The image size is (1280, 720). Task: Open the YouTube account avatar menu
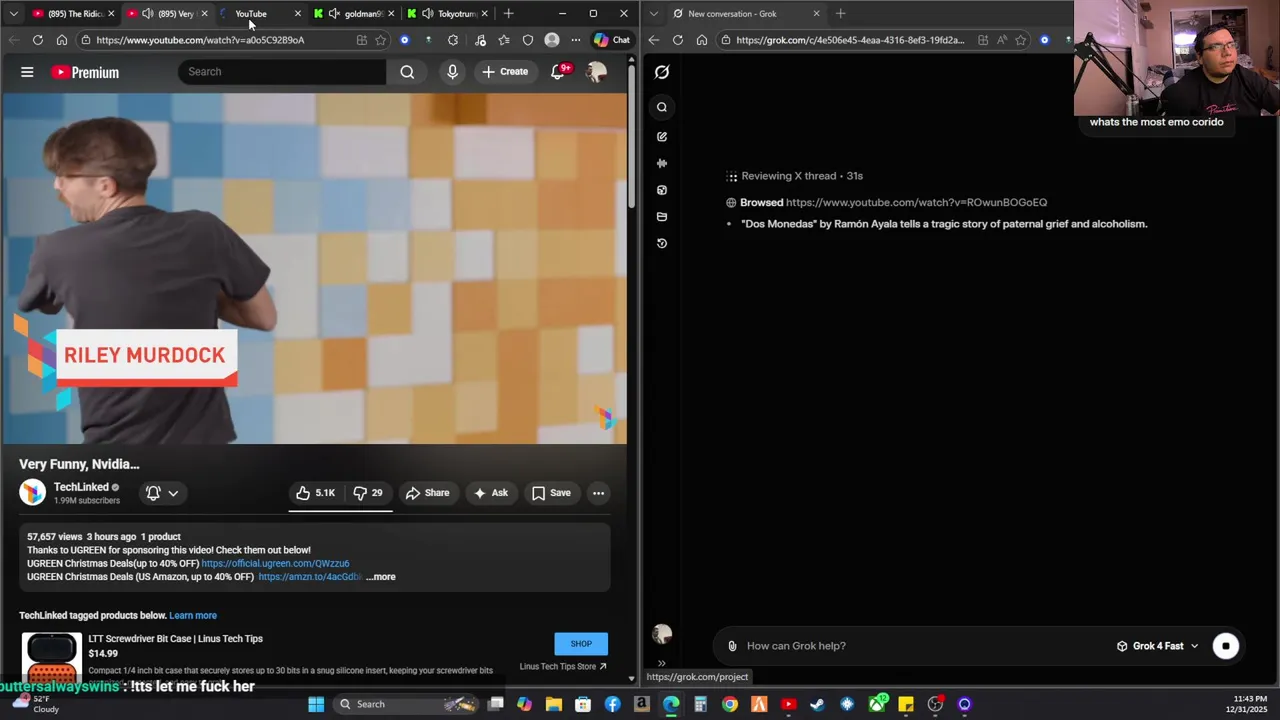tap(596, 72)
